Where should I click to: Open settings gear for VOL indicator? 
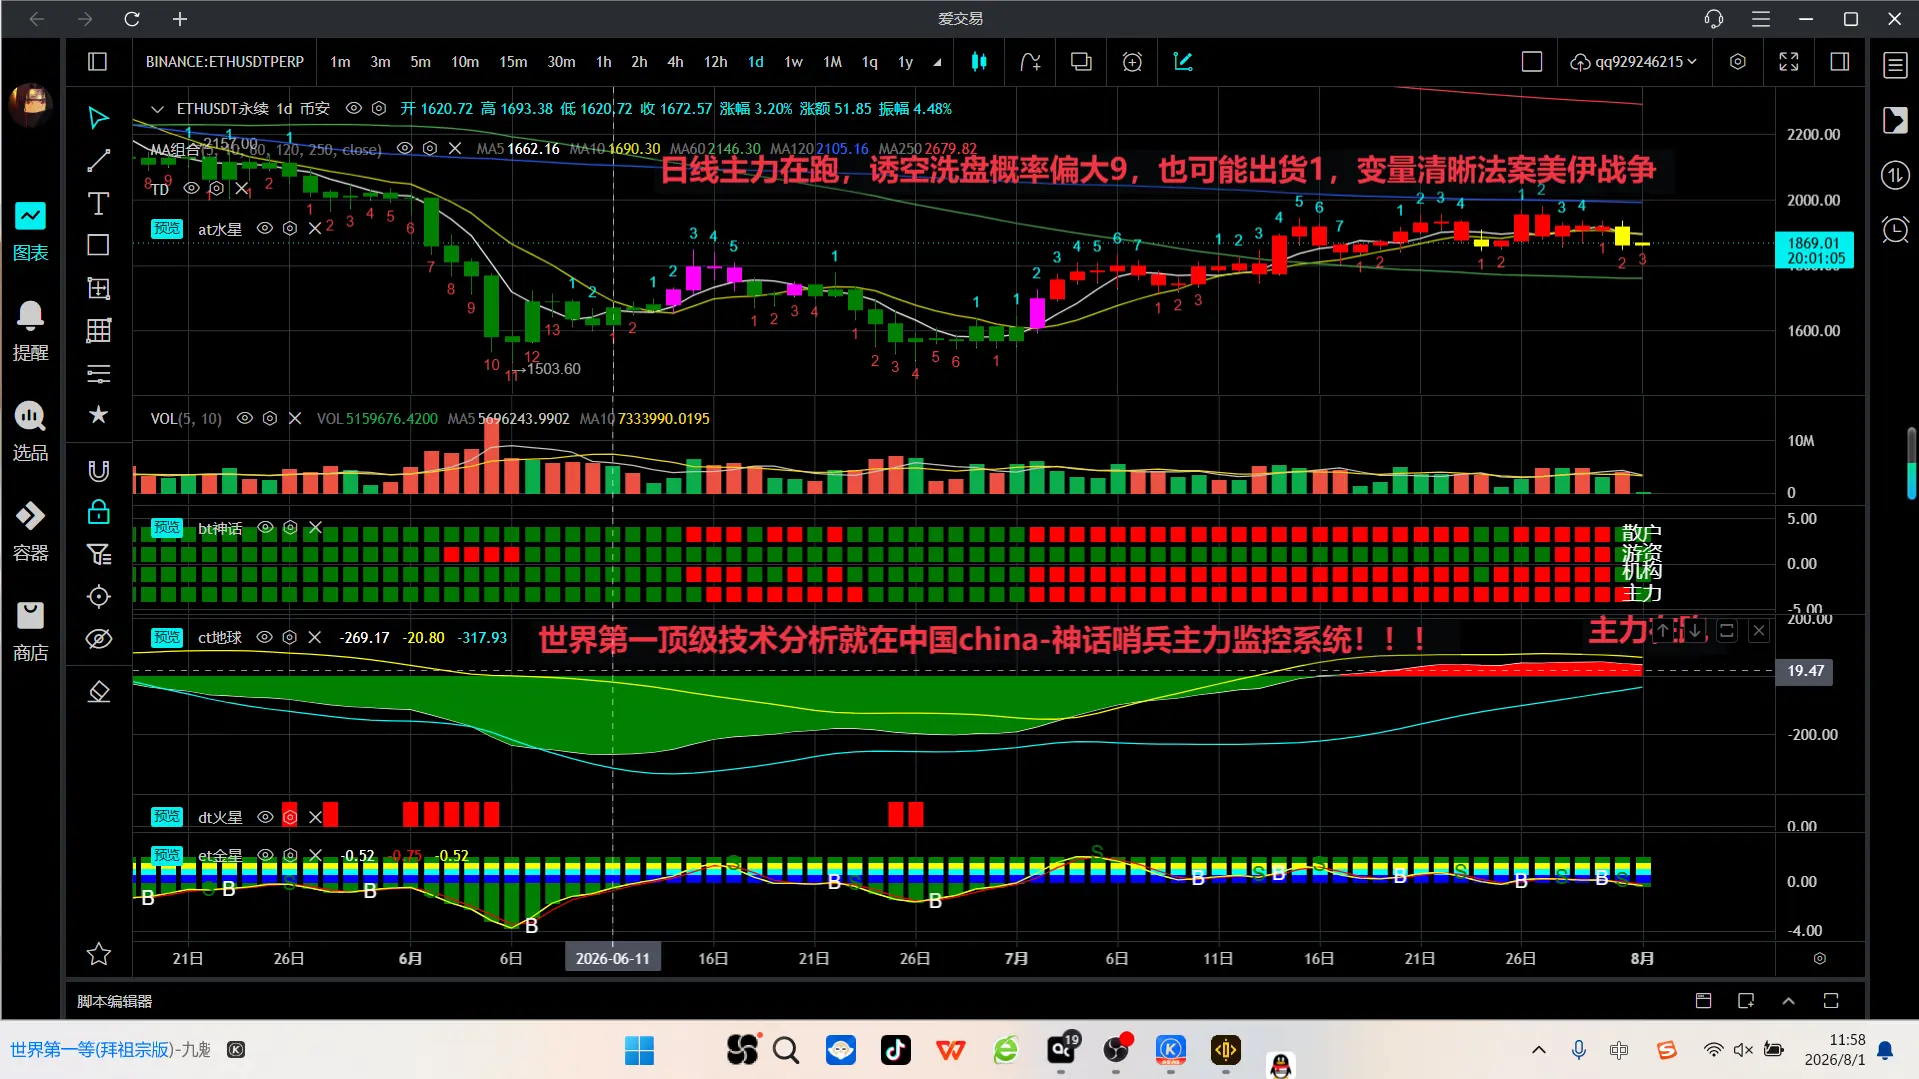(x=270, y=418)
